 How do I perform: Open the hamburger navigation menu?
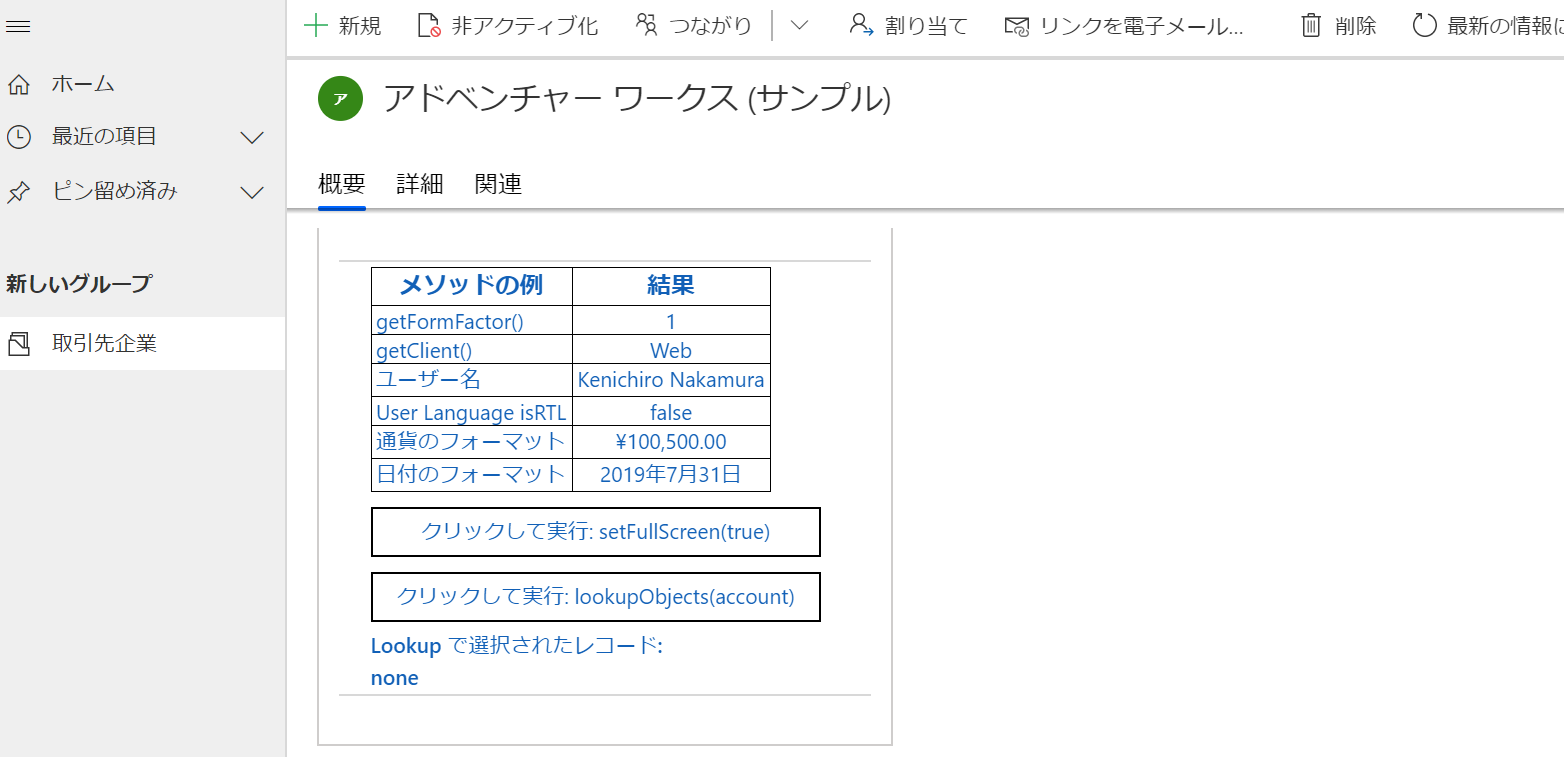click(18, 26)
